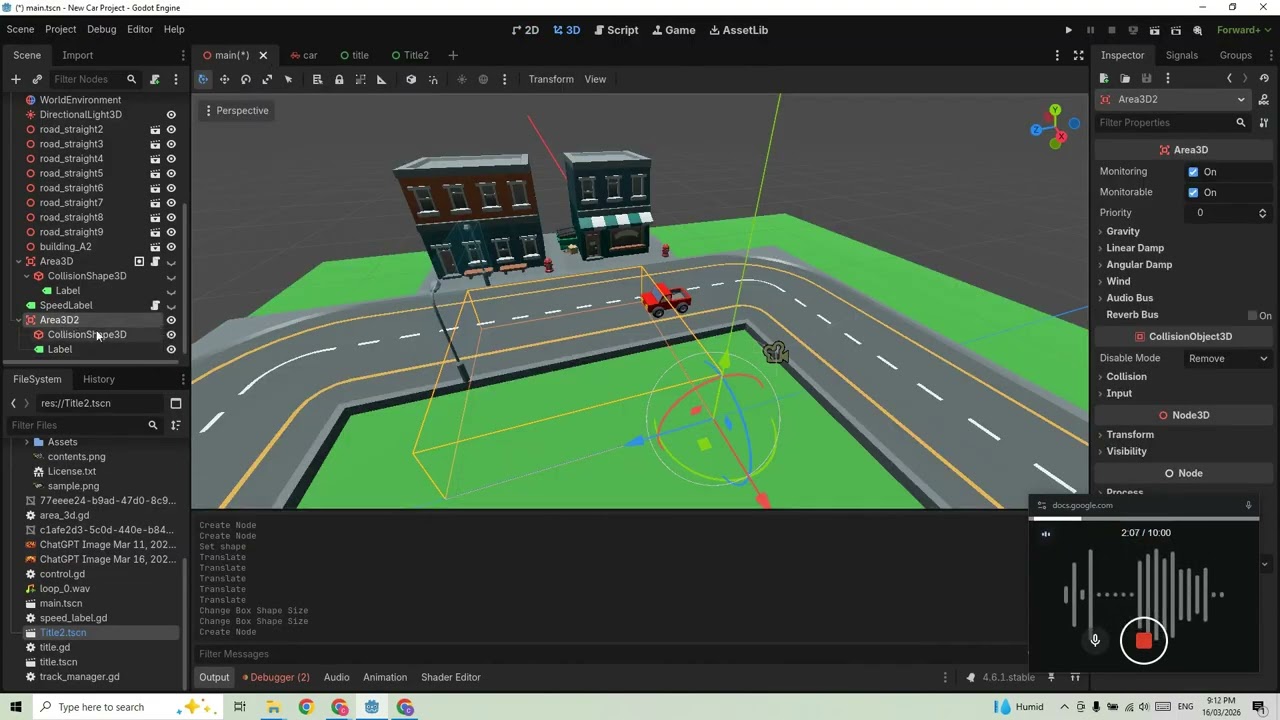Expand the Assets folder
The width and height of the screenshot is (1280, 720).
(x=27, y=442)
